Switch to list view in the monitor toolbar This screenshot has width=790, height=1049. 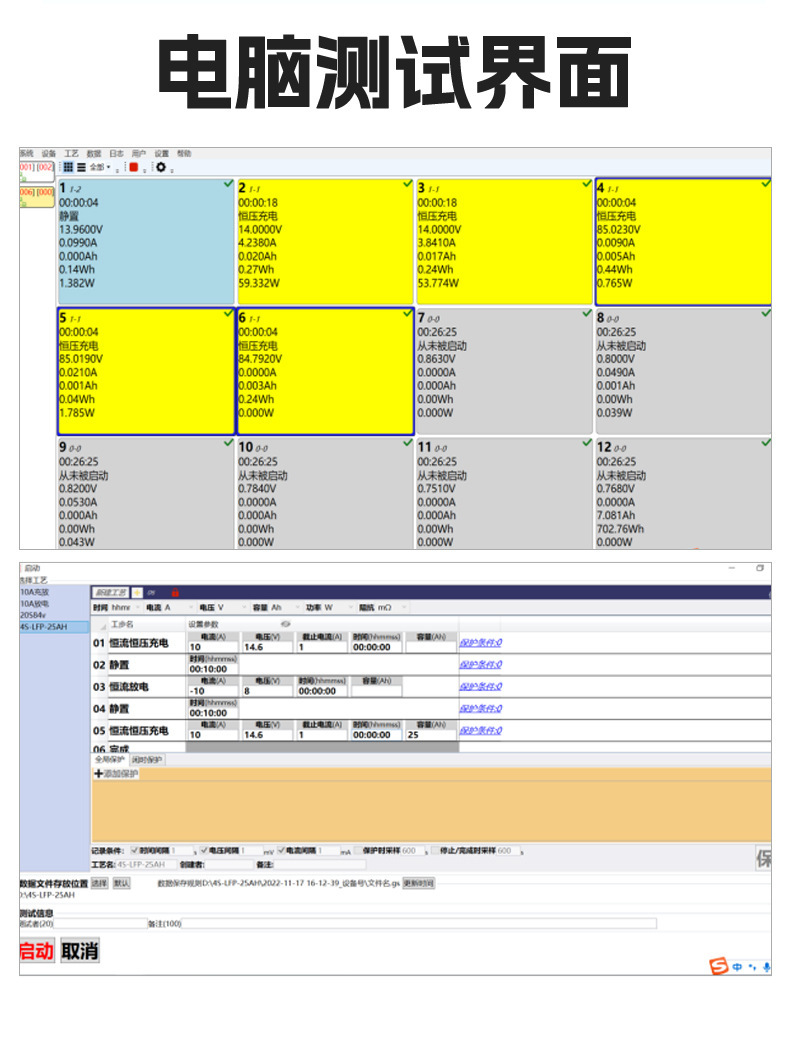click(x=81, y=167)
